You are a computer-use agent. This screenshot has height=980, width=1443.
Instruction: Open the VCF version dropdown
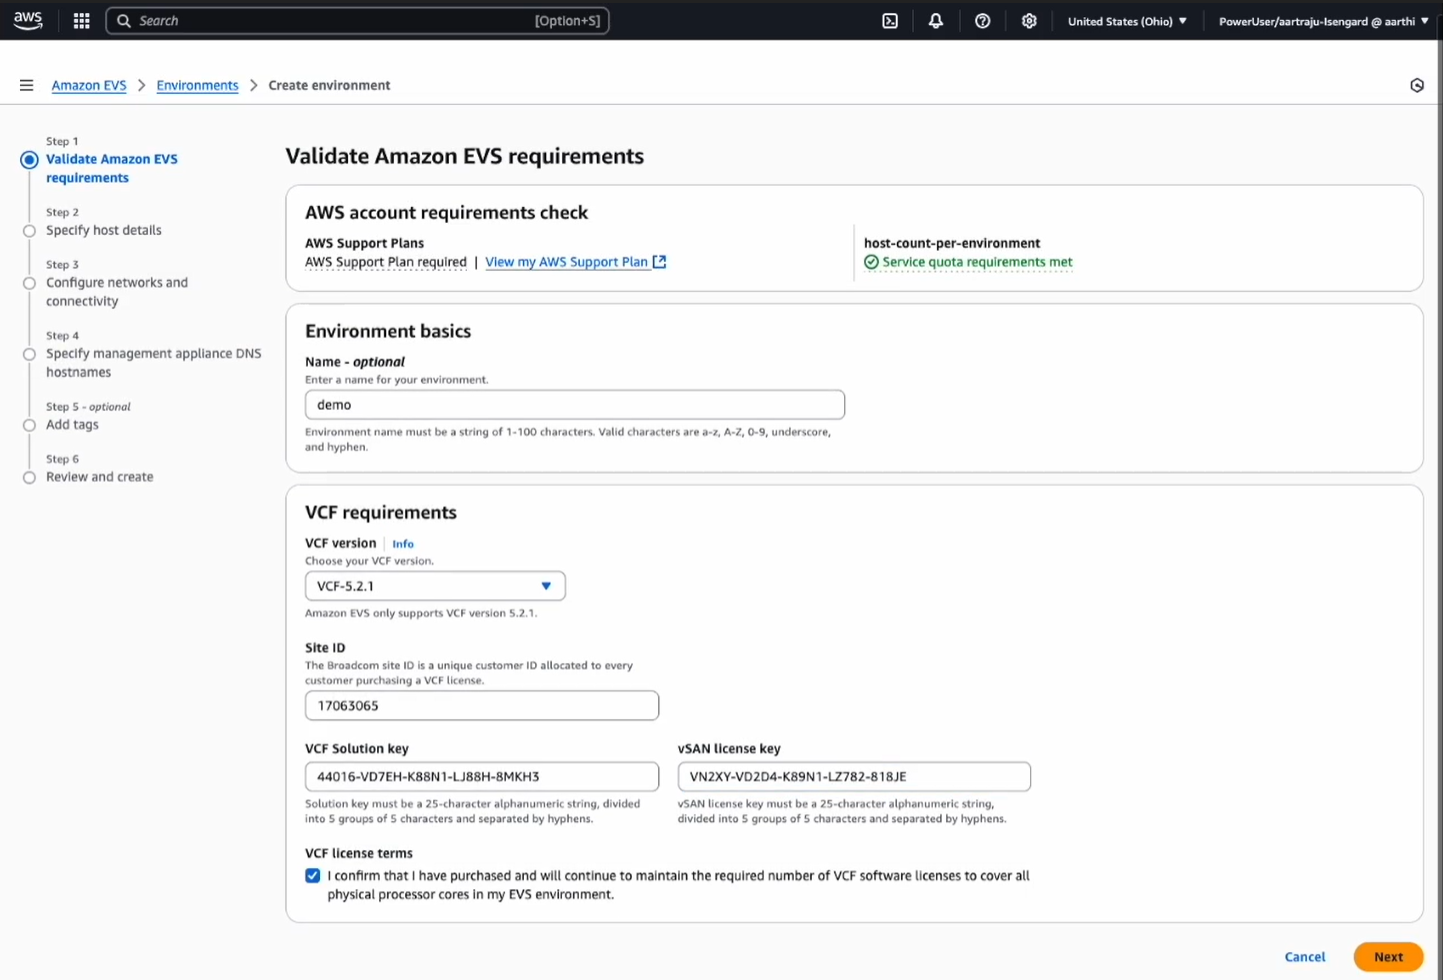tap(435, 586)
